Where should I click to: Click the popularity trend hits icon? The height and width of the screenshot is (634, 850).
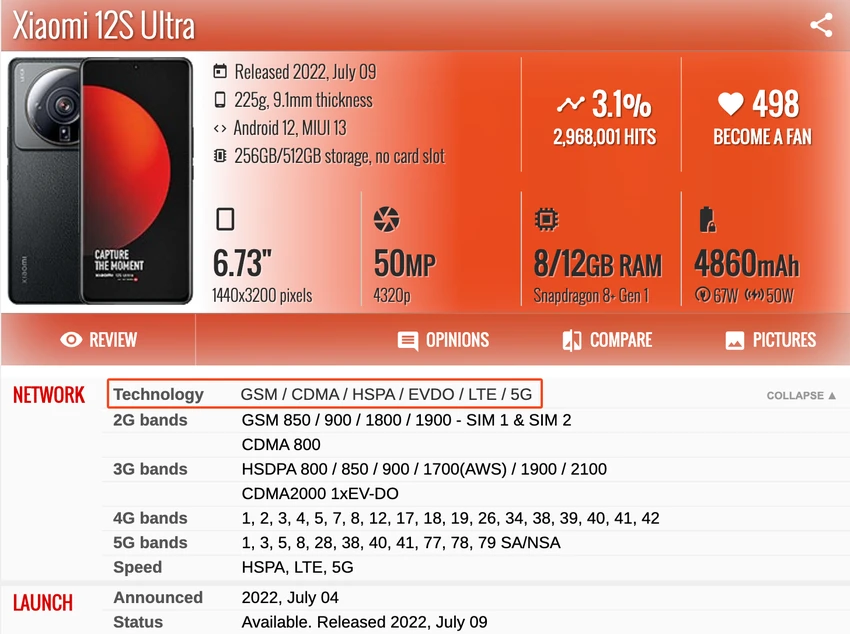570,103
